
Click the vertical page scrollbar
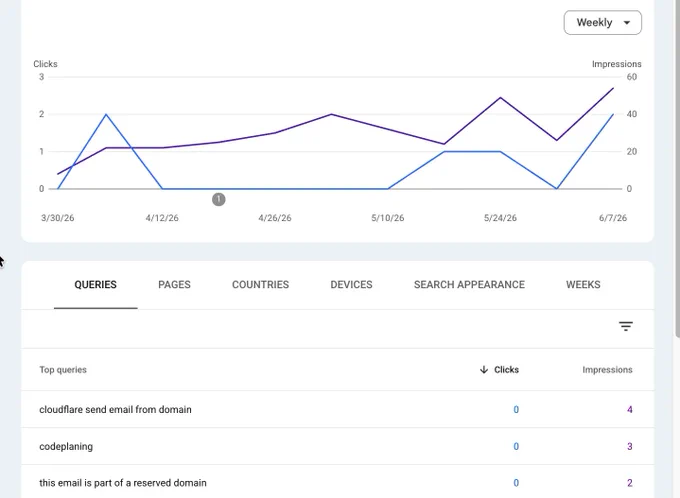(x=677, y=169)
